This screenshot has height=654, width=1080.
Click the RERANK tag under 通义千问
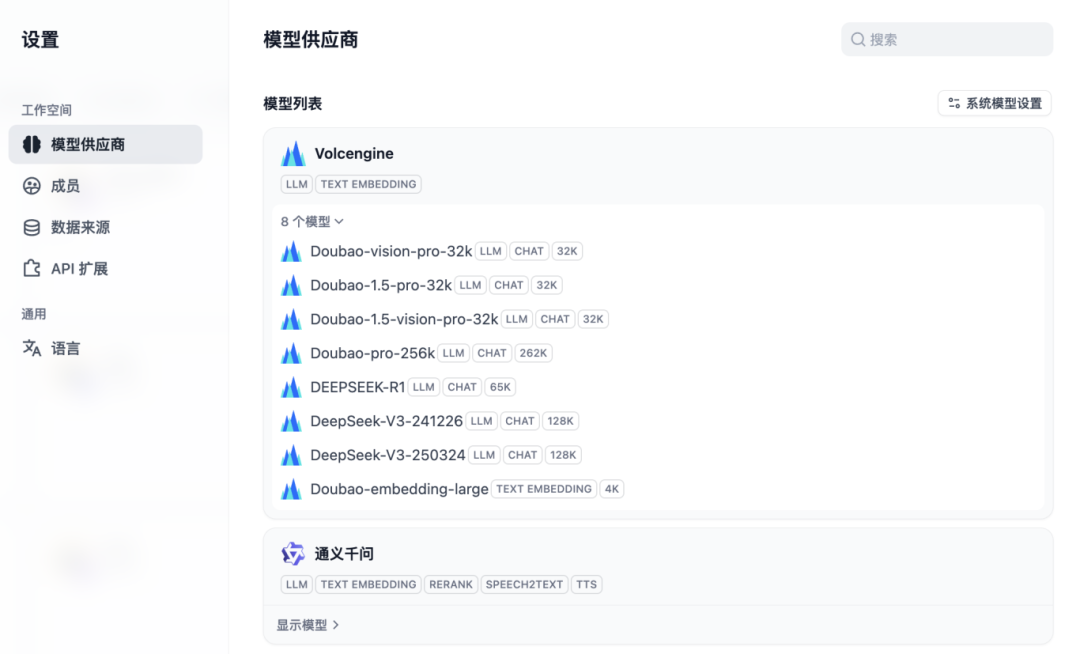click(451, 584)
